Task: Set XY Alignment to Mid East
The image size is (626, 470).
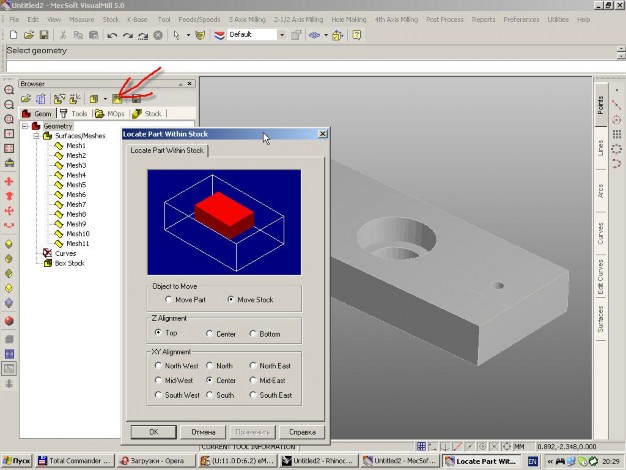Action: pos(252,380)
